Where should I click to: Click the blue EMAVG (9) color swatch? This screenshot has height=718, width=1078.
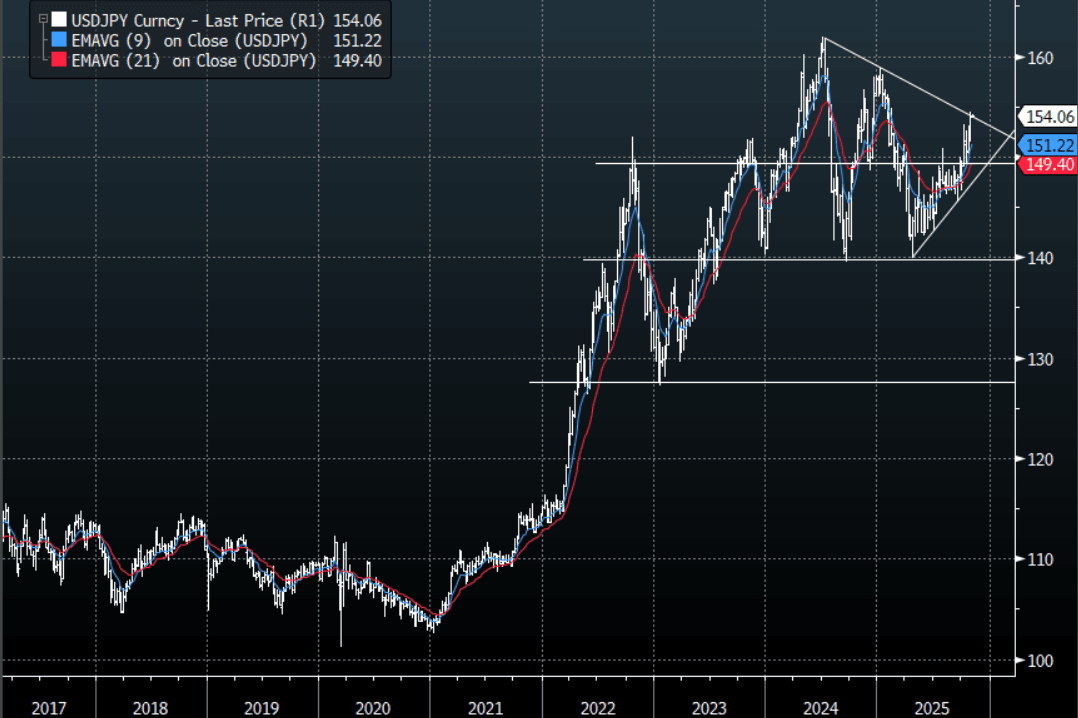pos(60,40)
